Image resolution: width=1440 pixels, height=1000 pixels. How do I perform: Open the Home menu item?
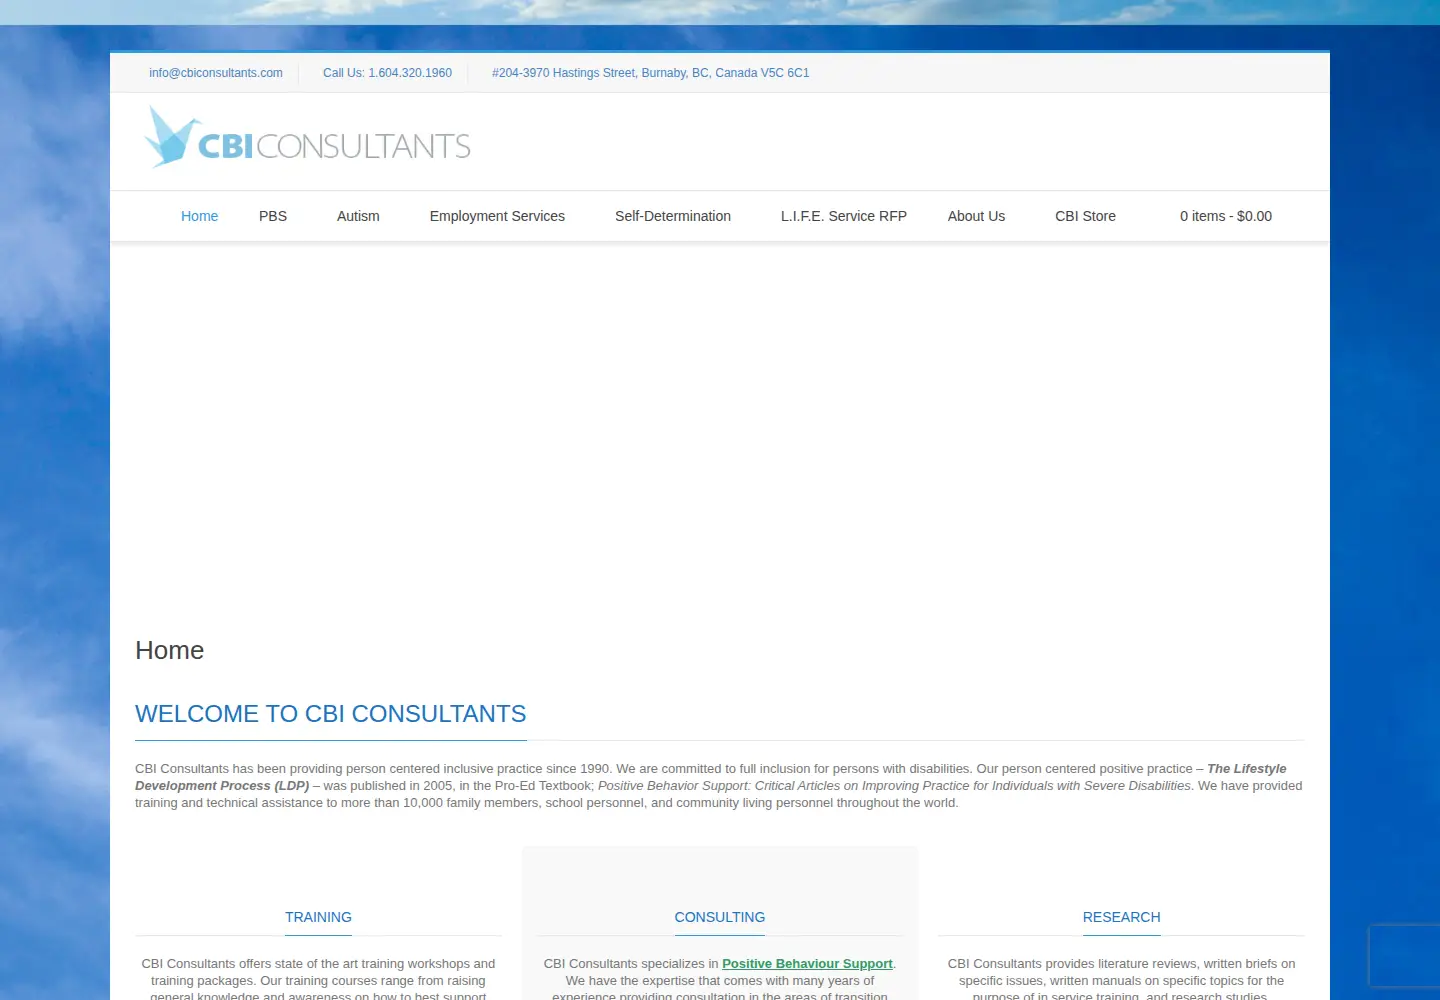199,216
